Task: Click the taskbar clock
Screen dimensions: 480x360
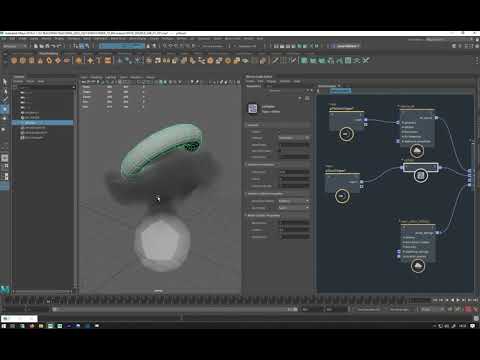Action: (x=462, y=326)
